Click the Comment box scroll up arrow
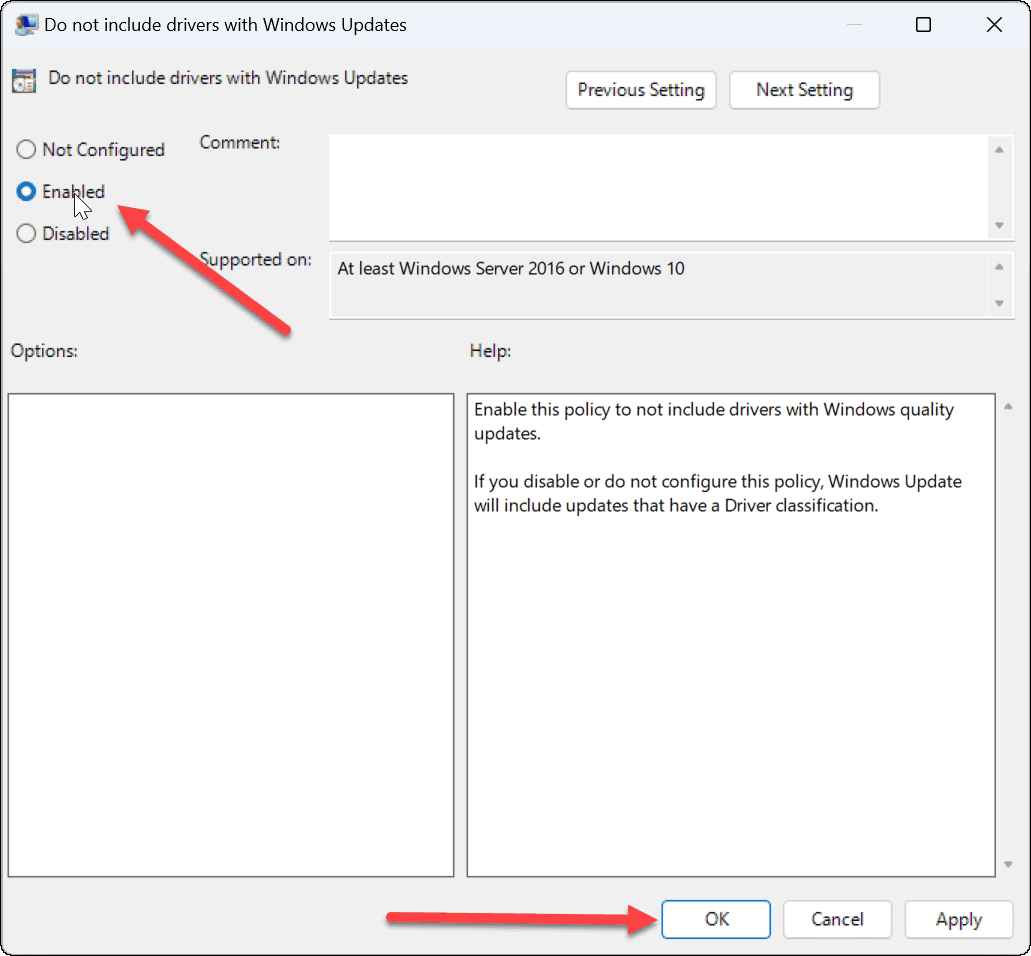This screenshot has height=956, width=1031. (998, 150)
